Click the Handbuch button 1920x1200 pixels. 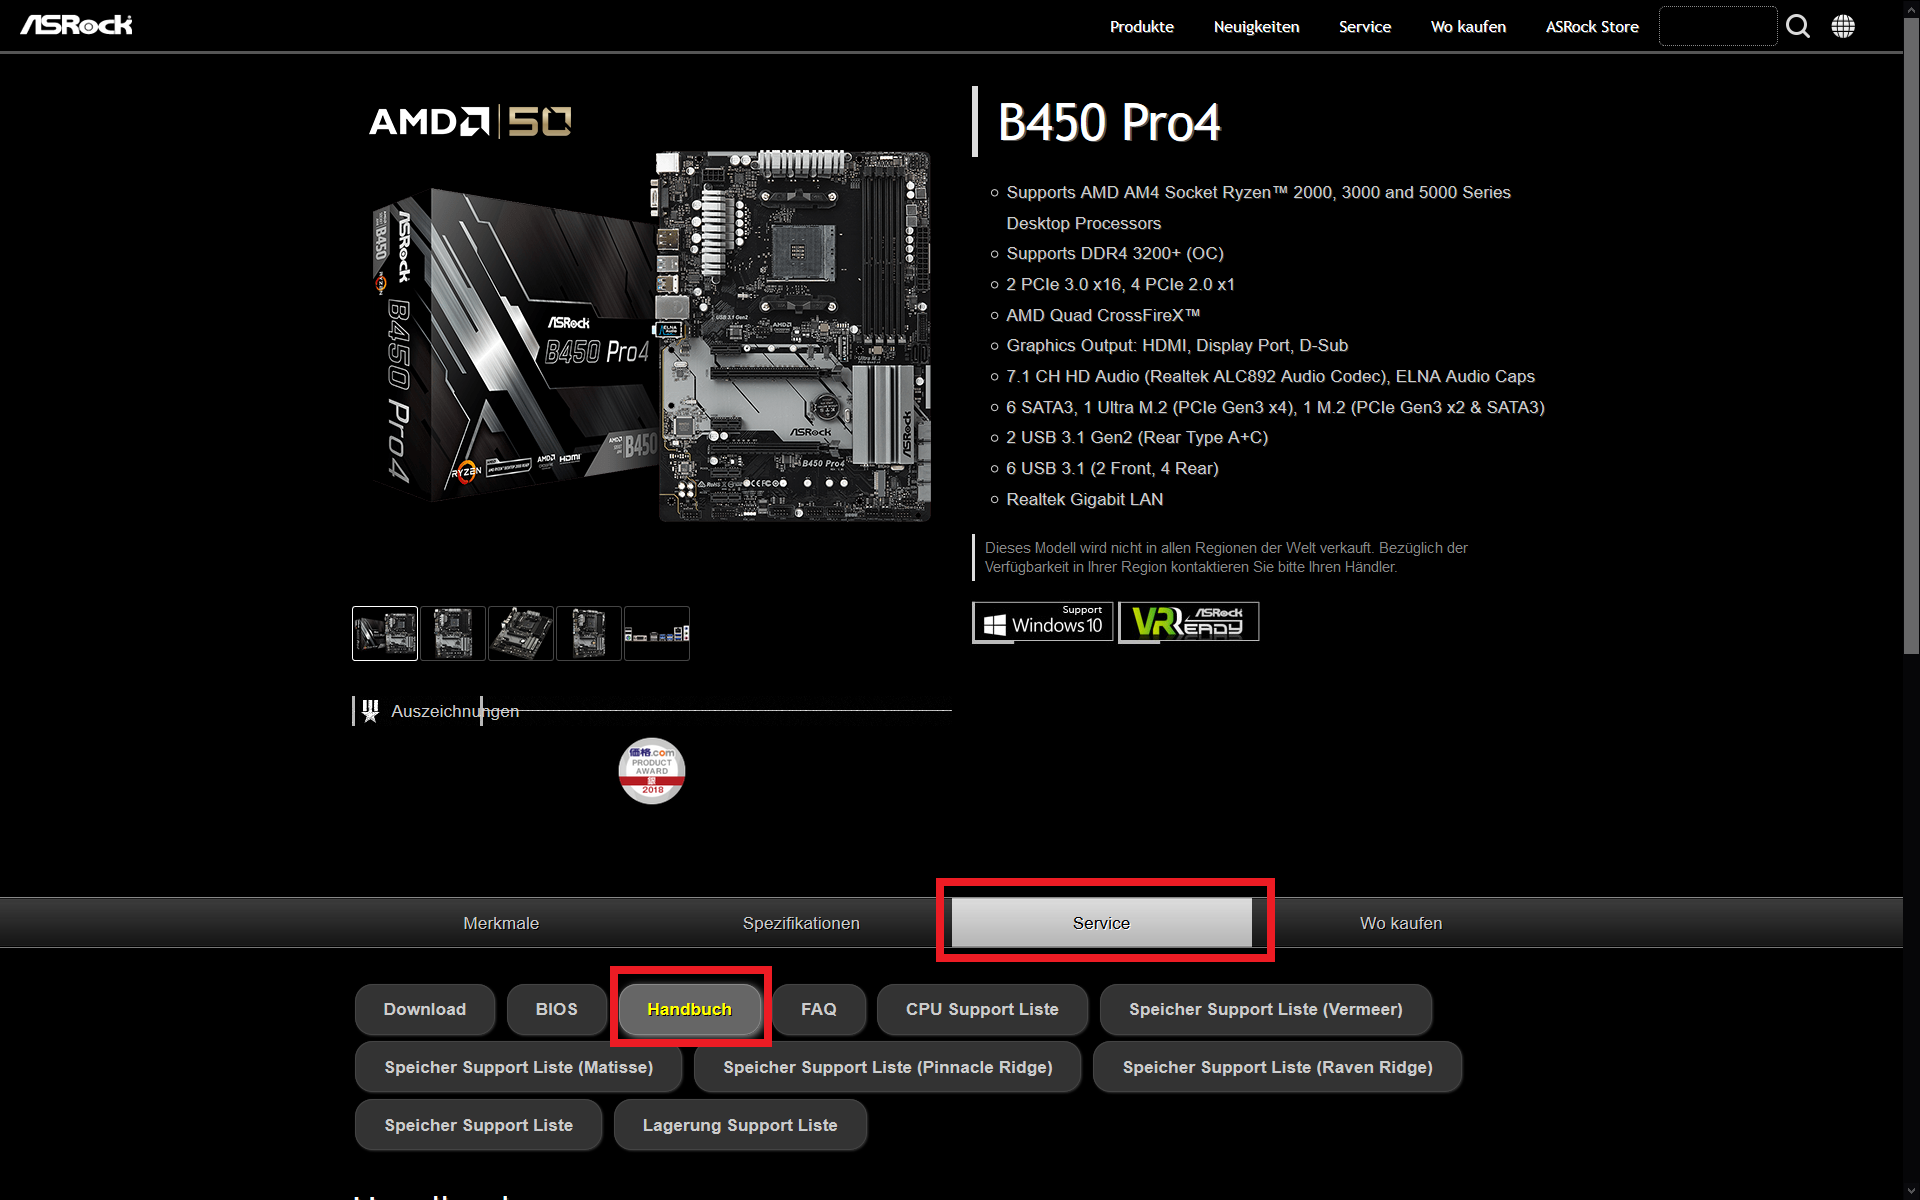pyautogui.click(x=689, y=1009)
